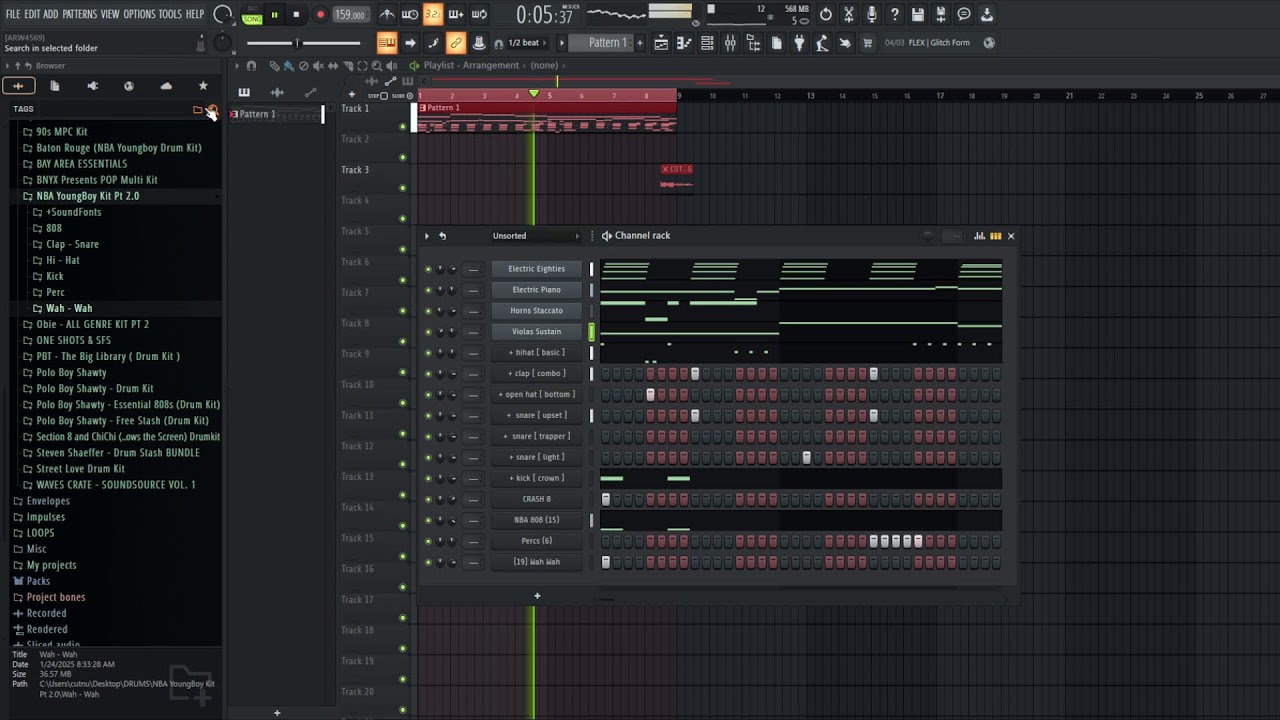Expand the LOOPS folder in browser

(41, 533)
